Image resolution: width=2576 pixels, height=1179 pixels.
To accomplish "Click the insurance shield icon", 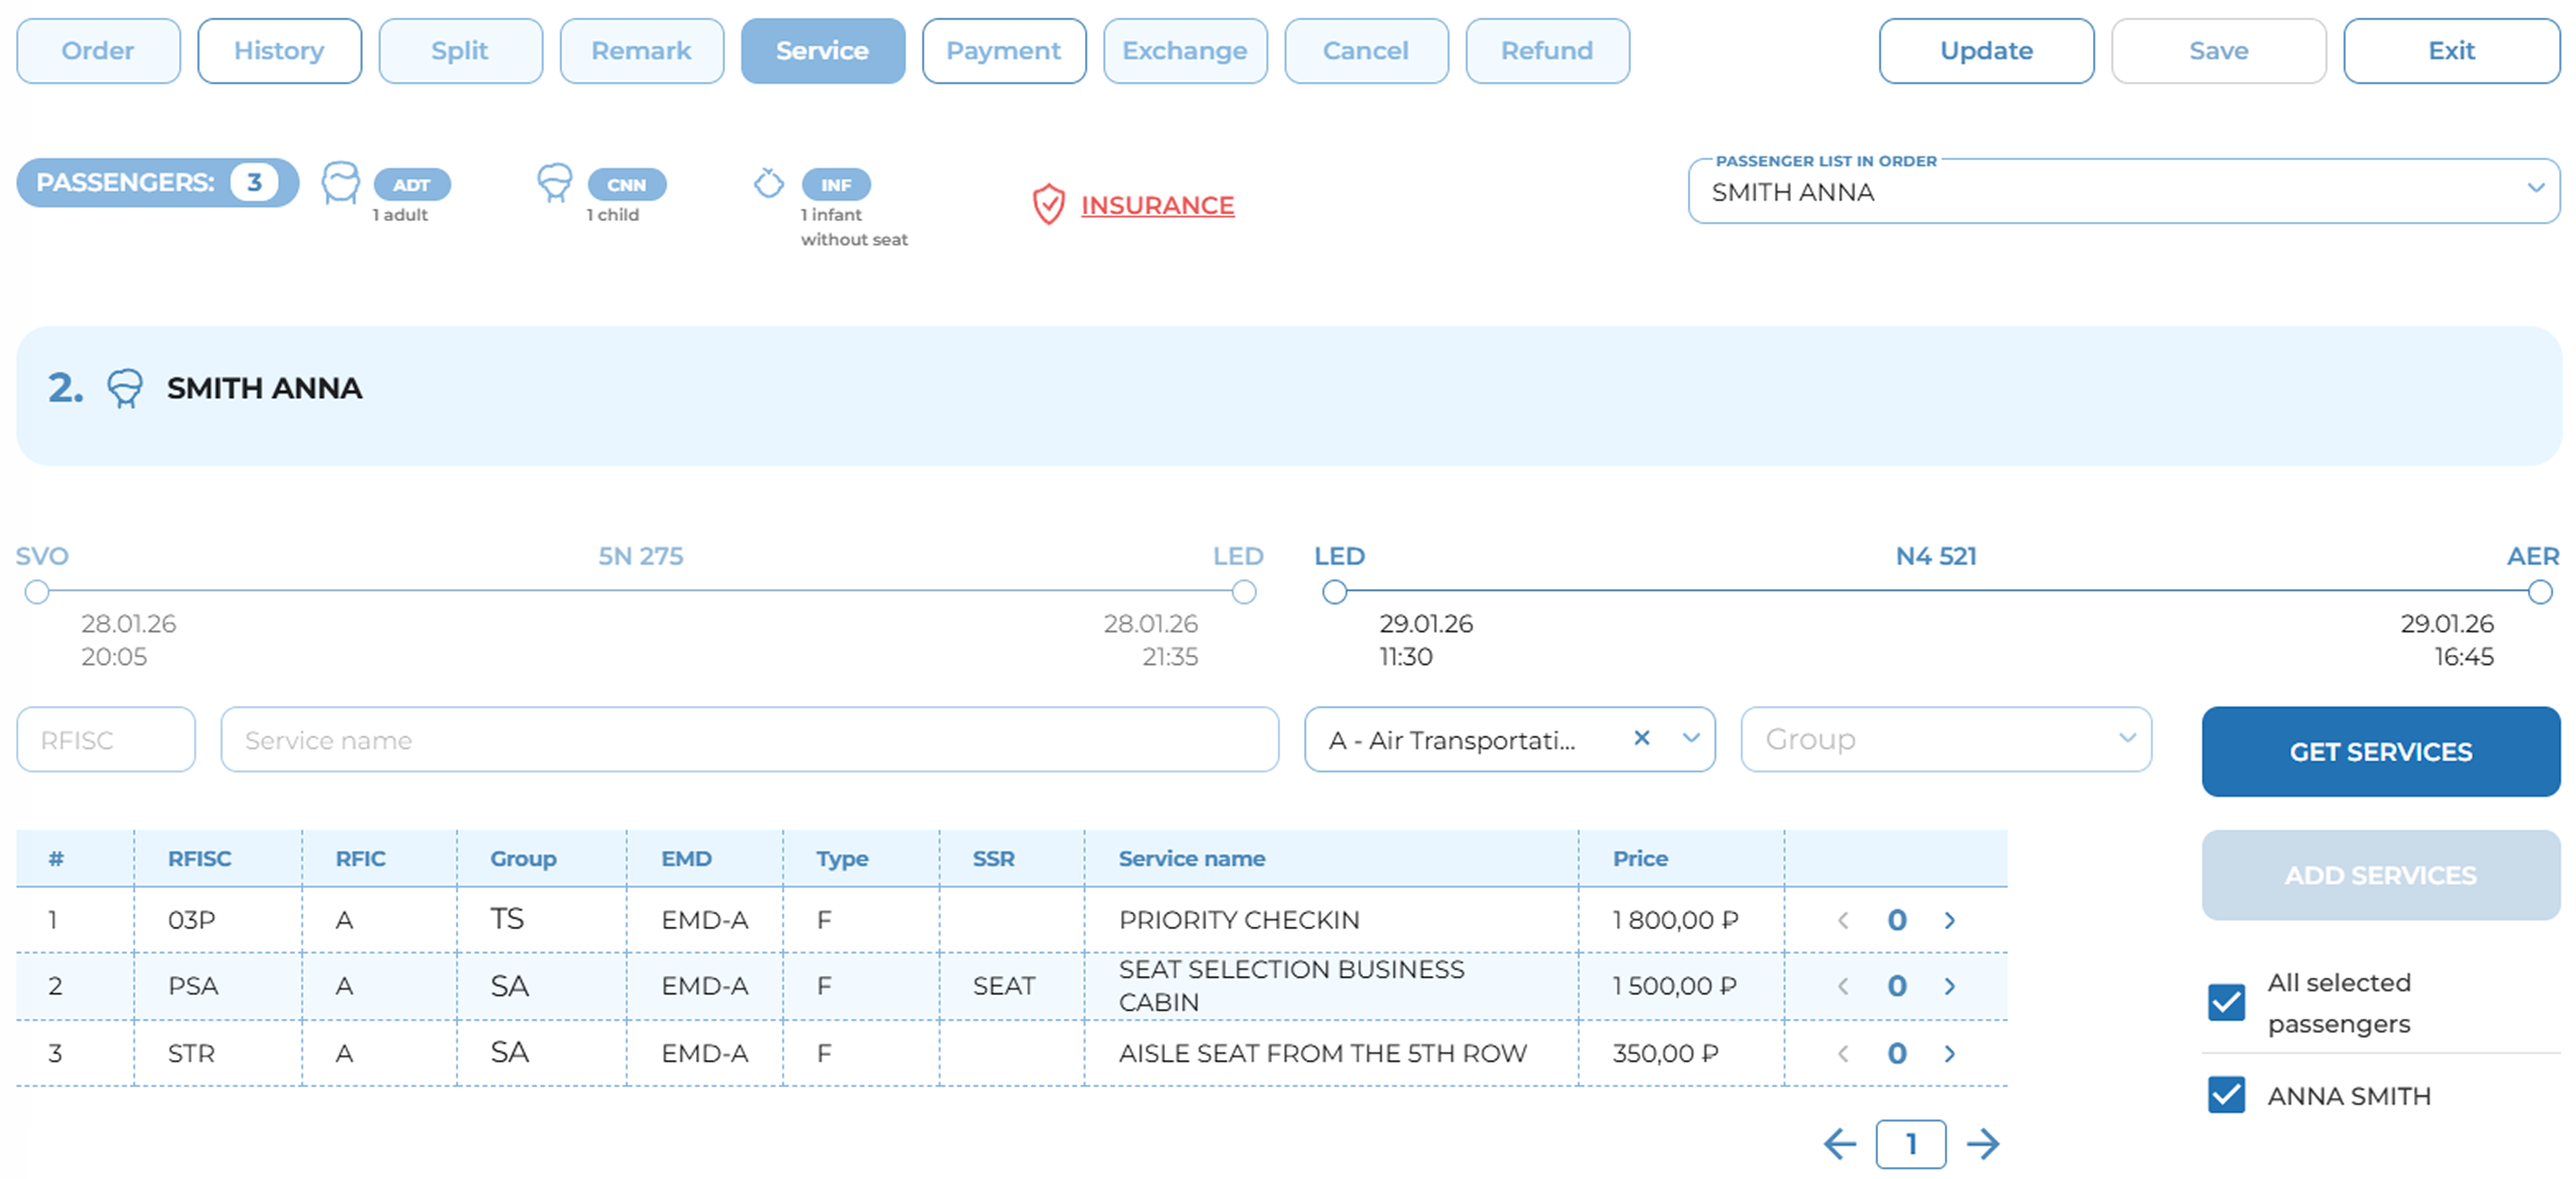I will 1048,204.
